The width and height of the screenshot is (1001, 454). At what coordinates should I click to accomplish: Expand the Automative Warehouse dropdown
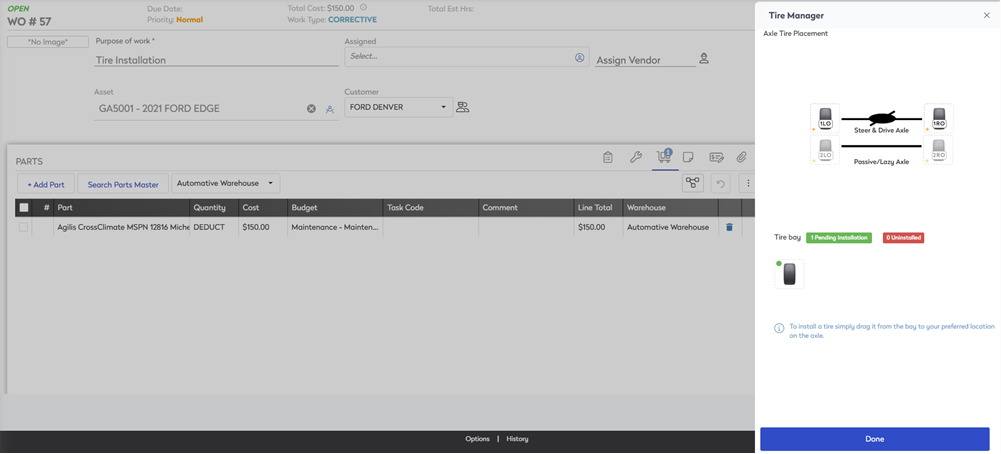click(x=225, y=183)
